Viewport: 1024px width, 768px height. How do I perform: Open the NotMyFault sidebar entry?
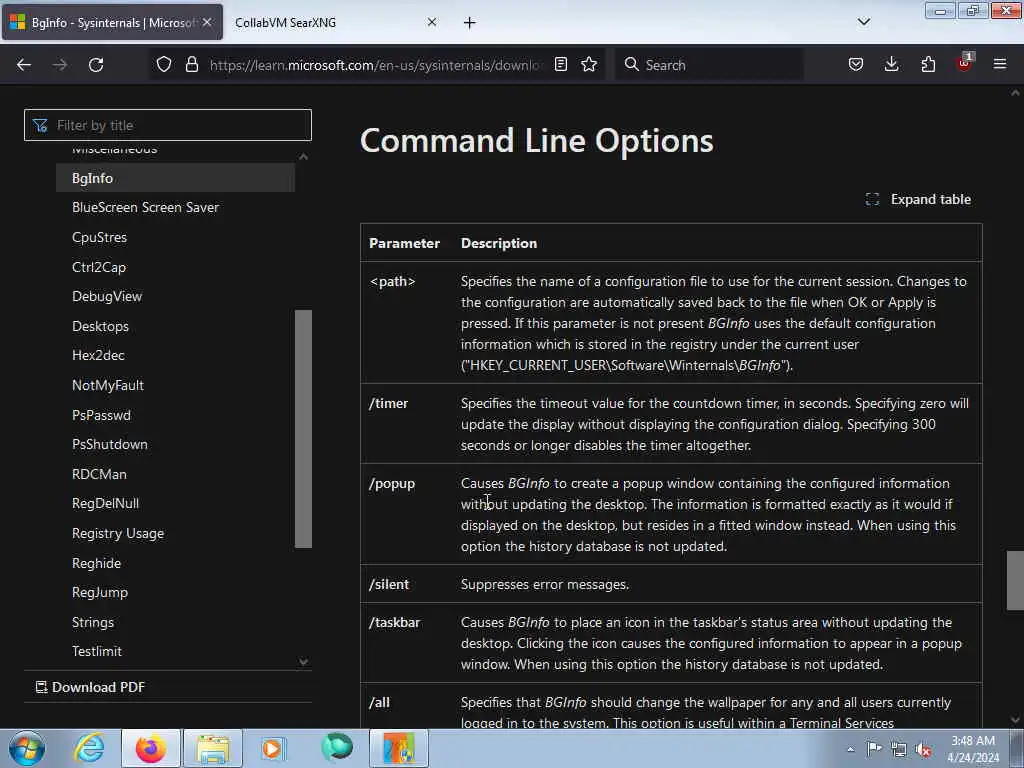pyautogui.click(x=108, y=385)
